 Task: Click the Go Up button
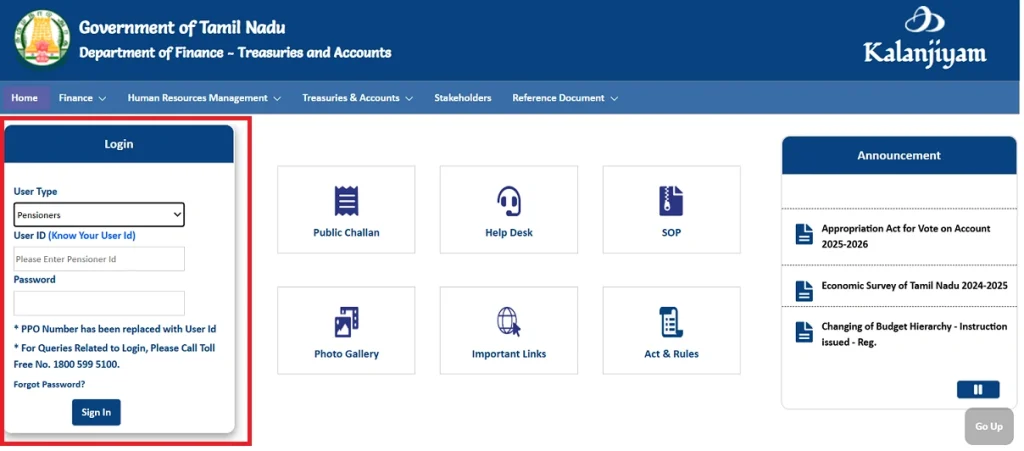tap(989, 426)
